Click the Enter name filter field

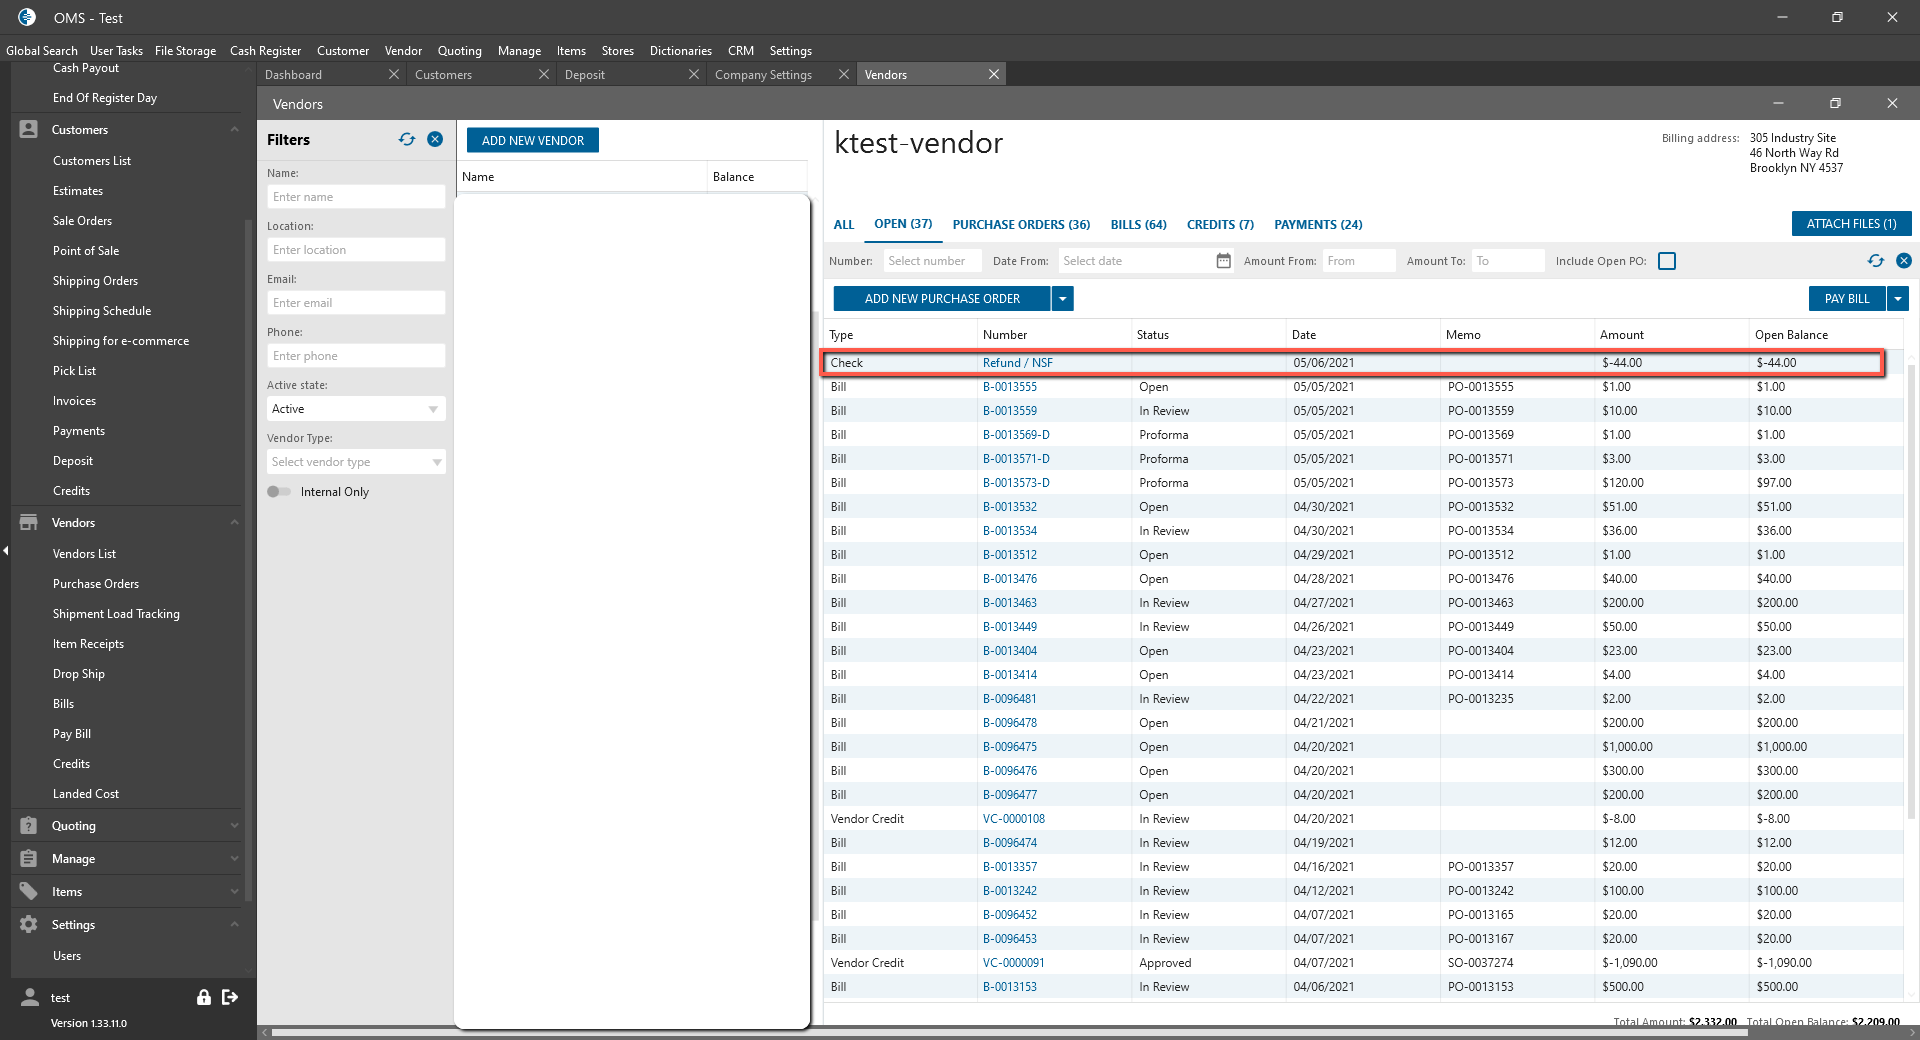(355, 197)
